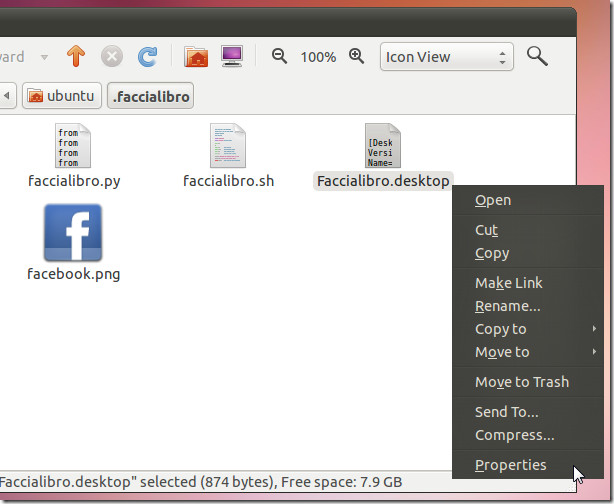This screenshot has height=504, width=614.
Task: Open the Home folder toolbar icon
Action: [x=196, y=56]
